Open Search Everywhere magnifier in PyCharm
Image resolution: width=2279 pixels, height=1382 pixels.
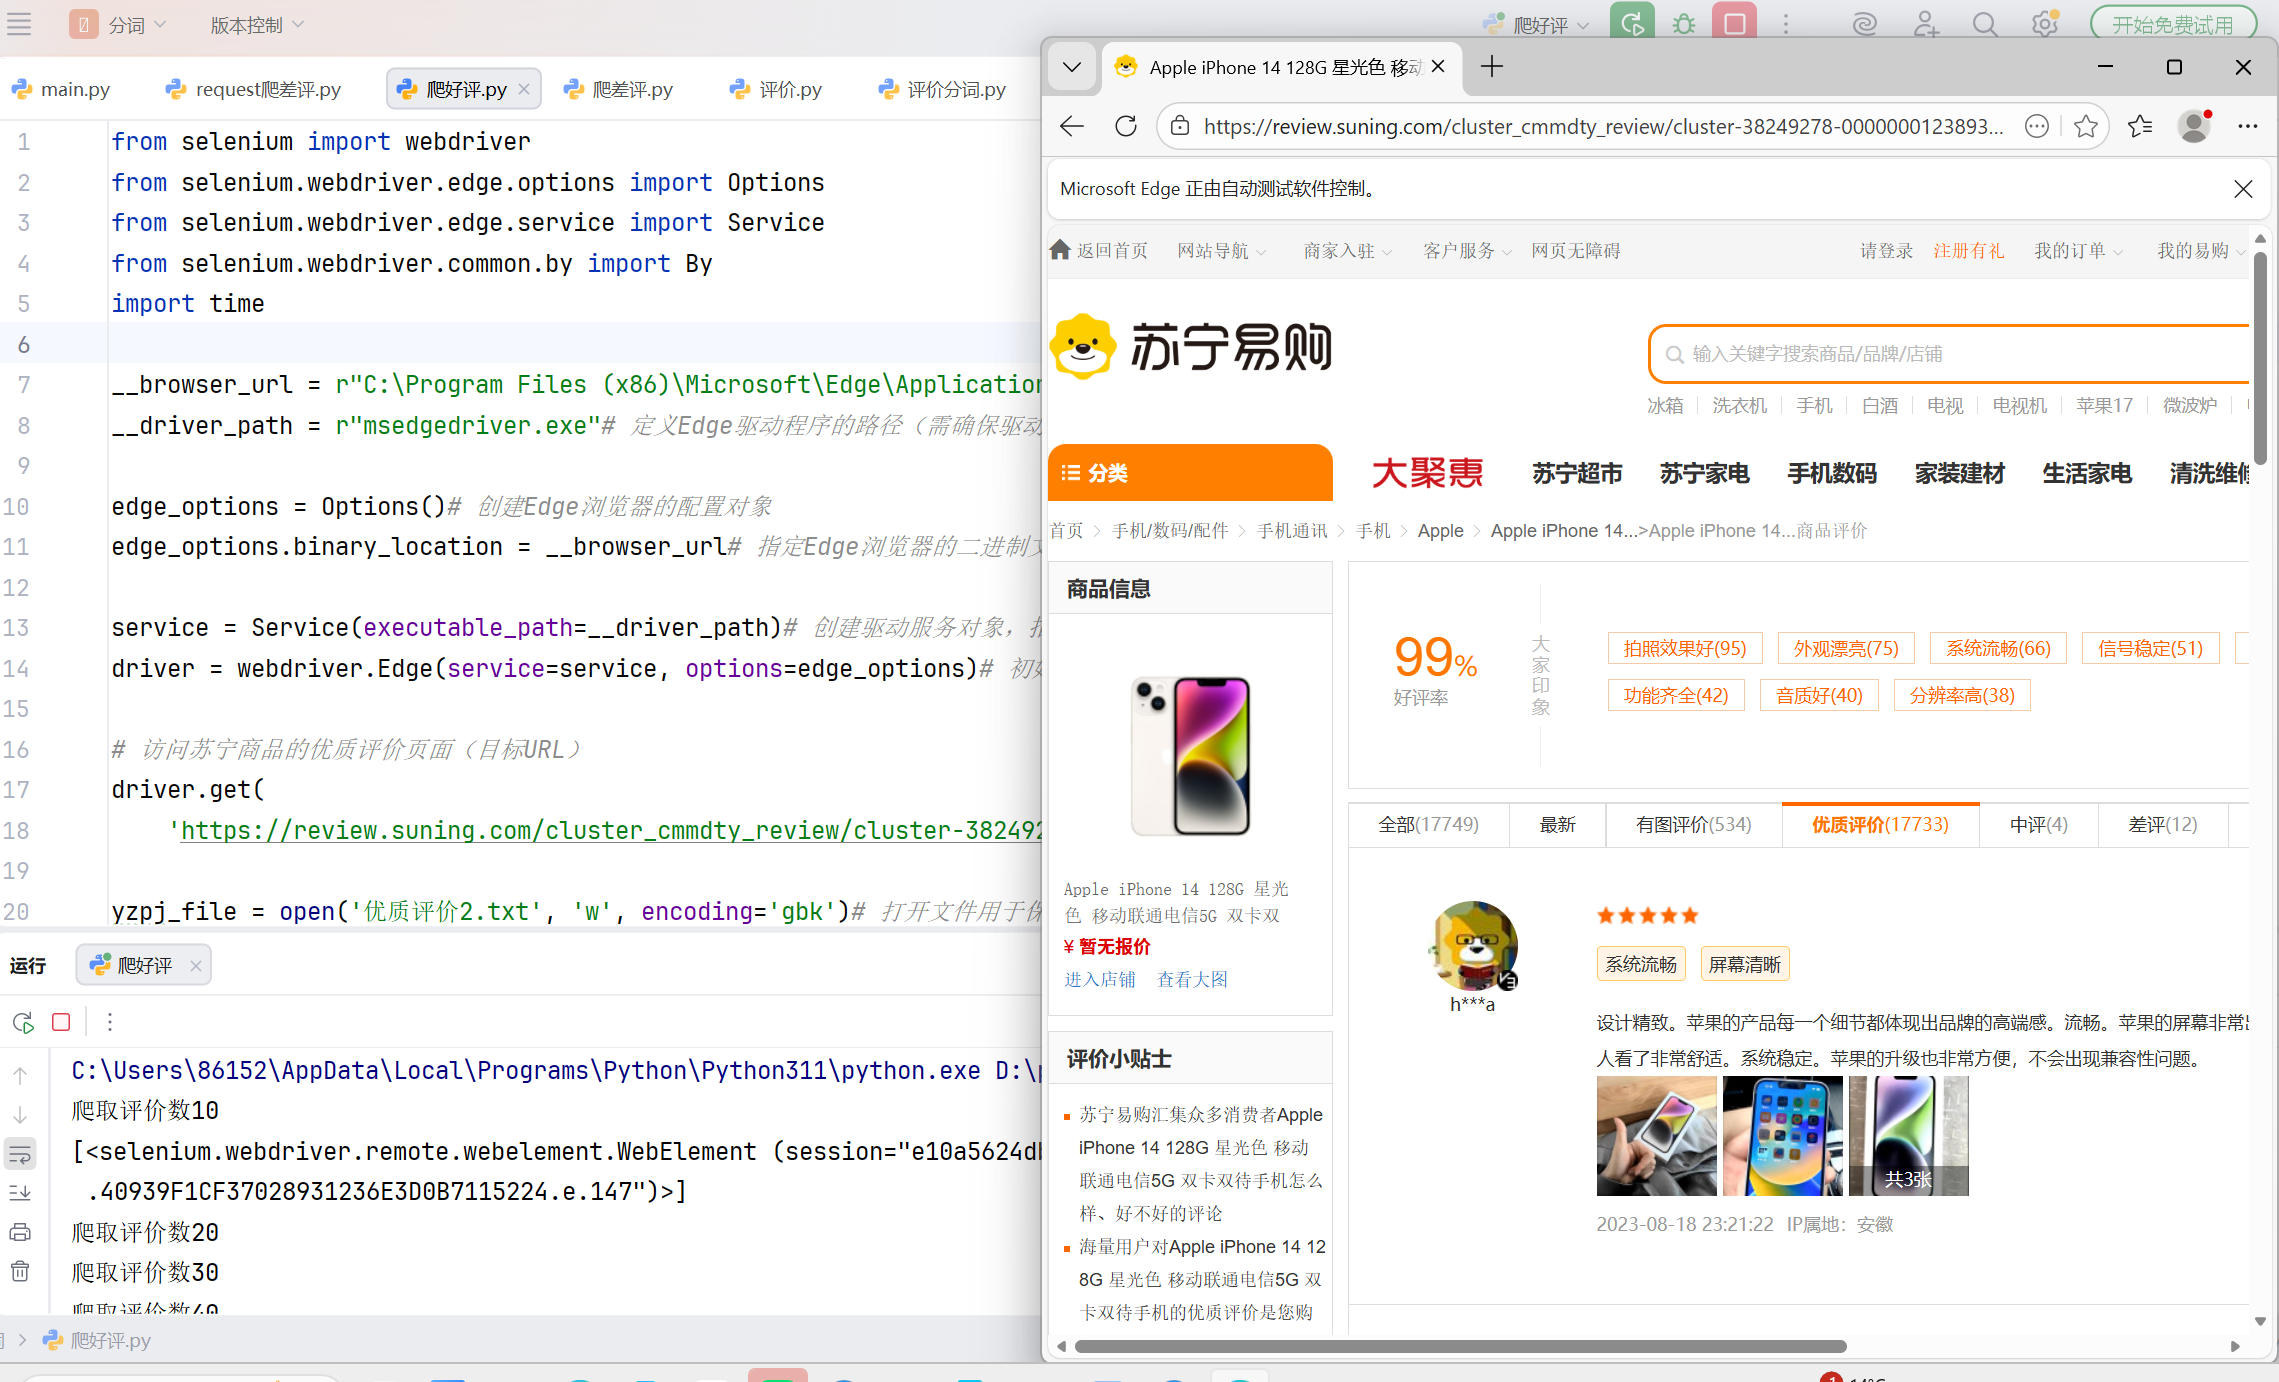coord(1985,24)
